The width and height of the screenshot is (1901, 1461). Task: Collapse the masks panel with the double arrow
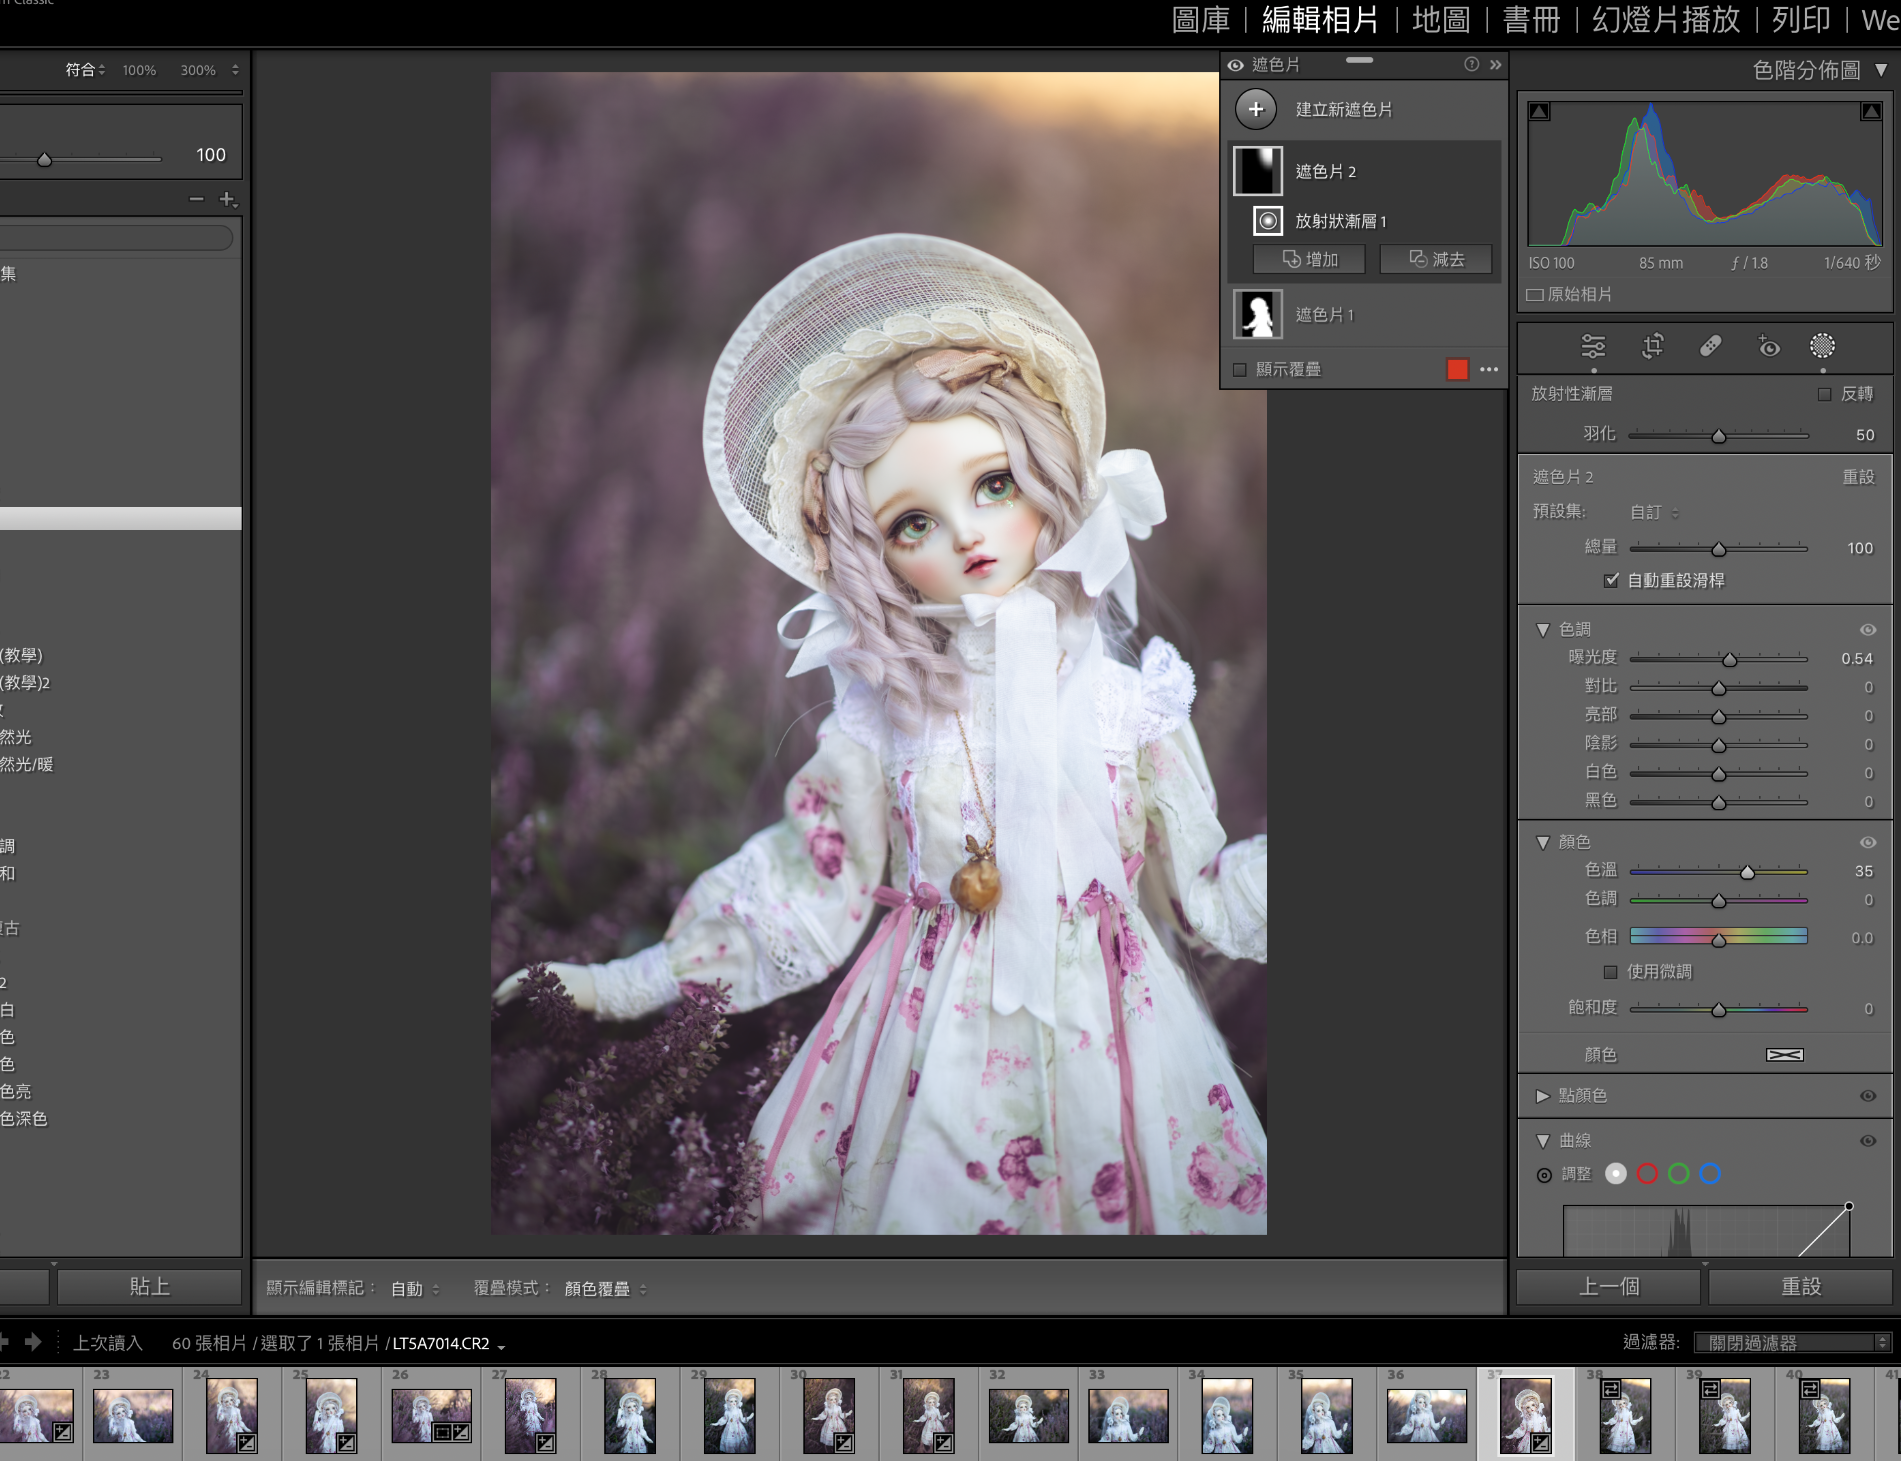[1495, 64]
